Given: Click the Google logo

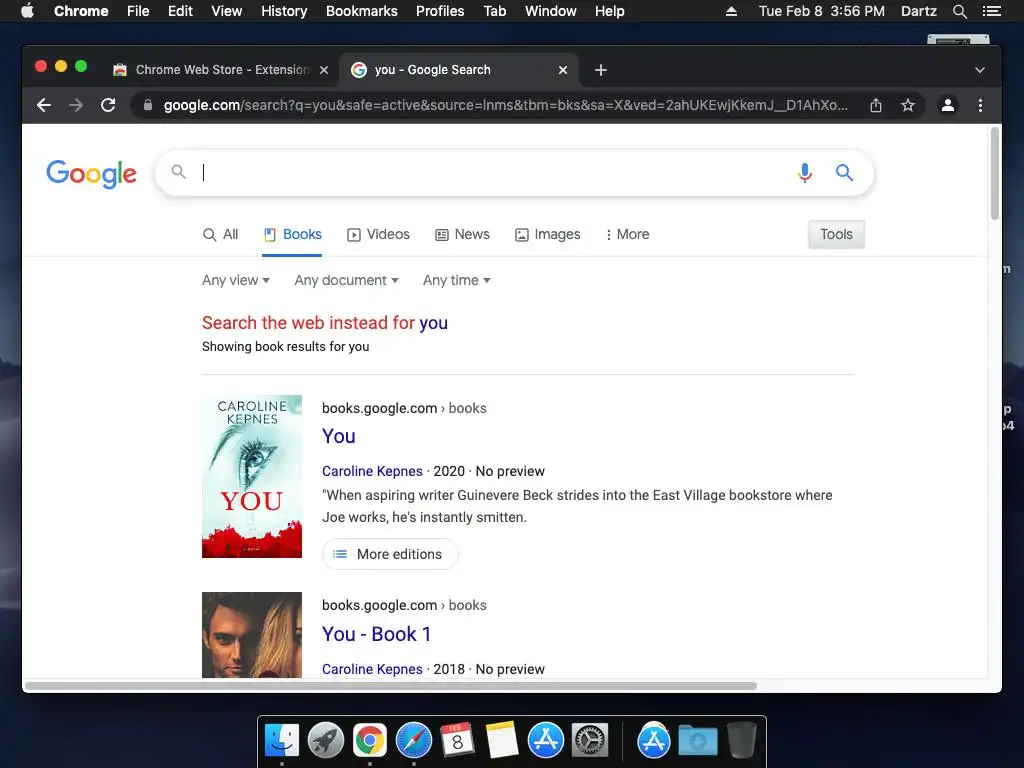Looking at the screenshot, I should [x=91, y=174].
